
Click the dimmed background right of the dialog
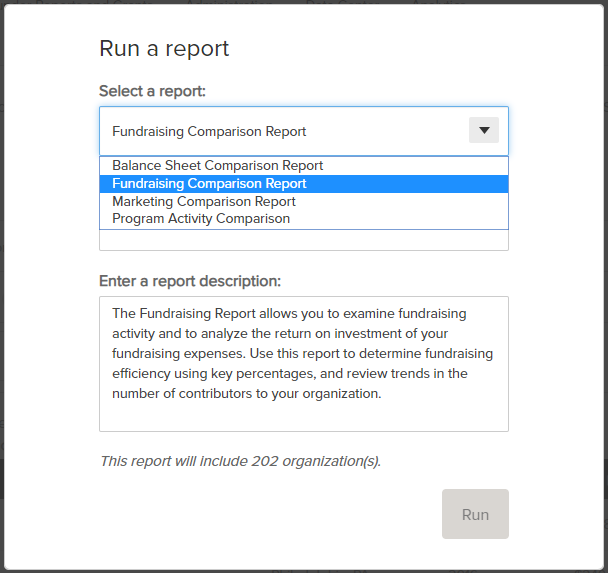(x=605, y=300)
